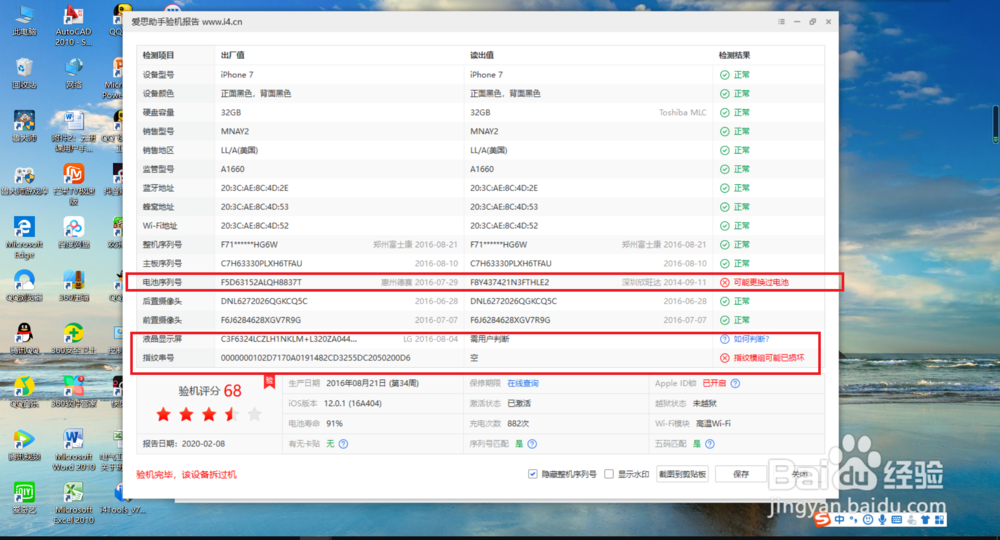Click the 截图到剪贴板 button
Viewport: 1000px width, 540px height.
click(x=682, y=474)
